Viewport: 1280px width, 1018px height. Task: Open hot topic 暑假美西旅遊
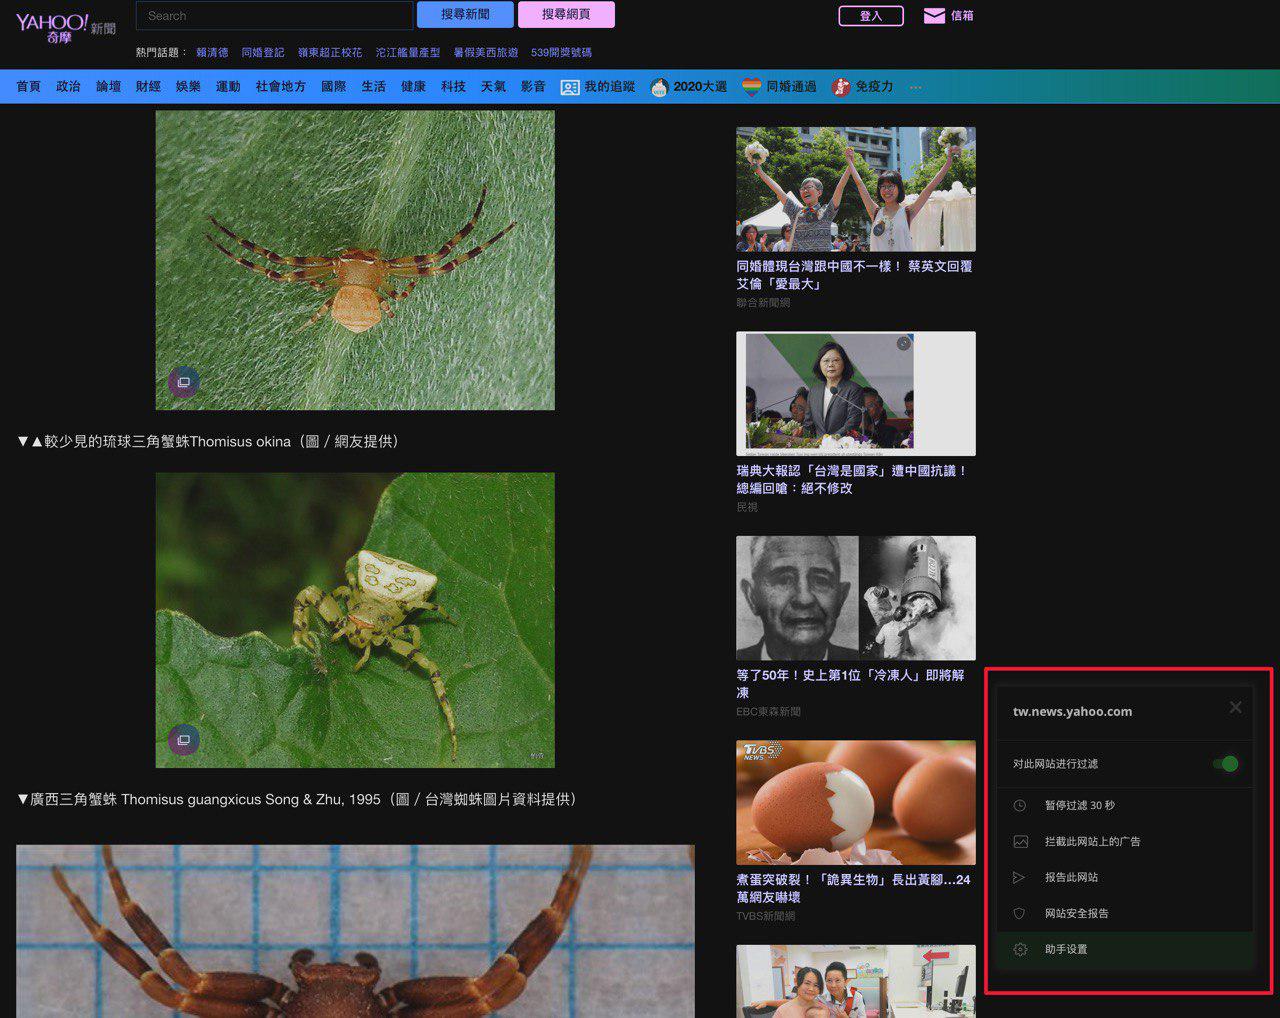[486, 52]
